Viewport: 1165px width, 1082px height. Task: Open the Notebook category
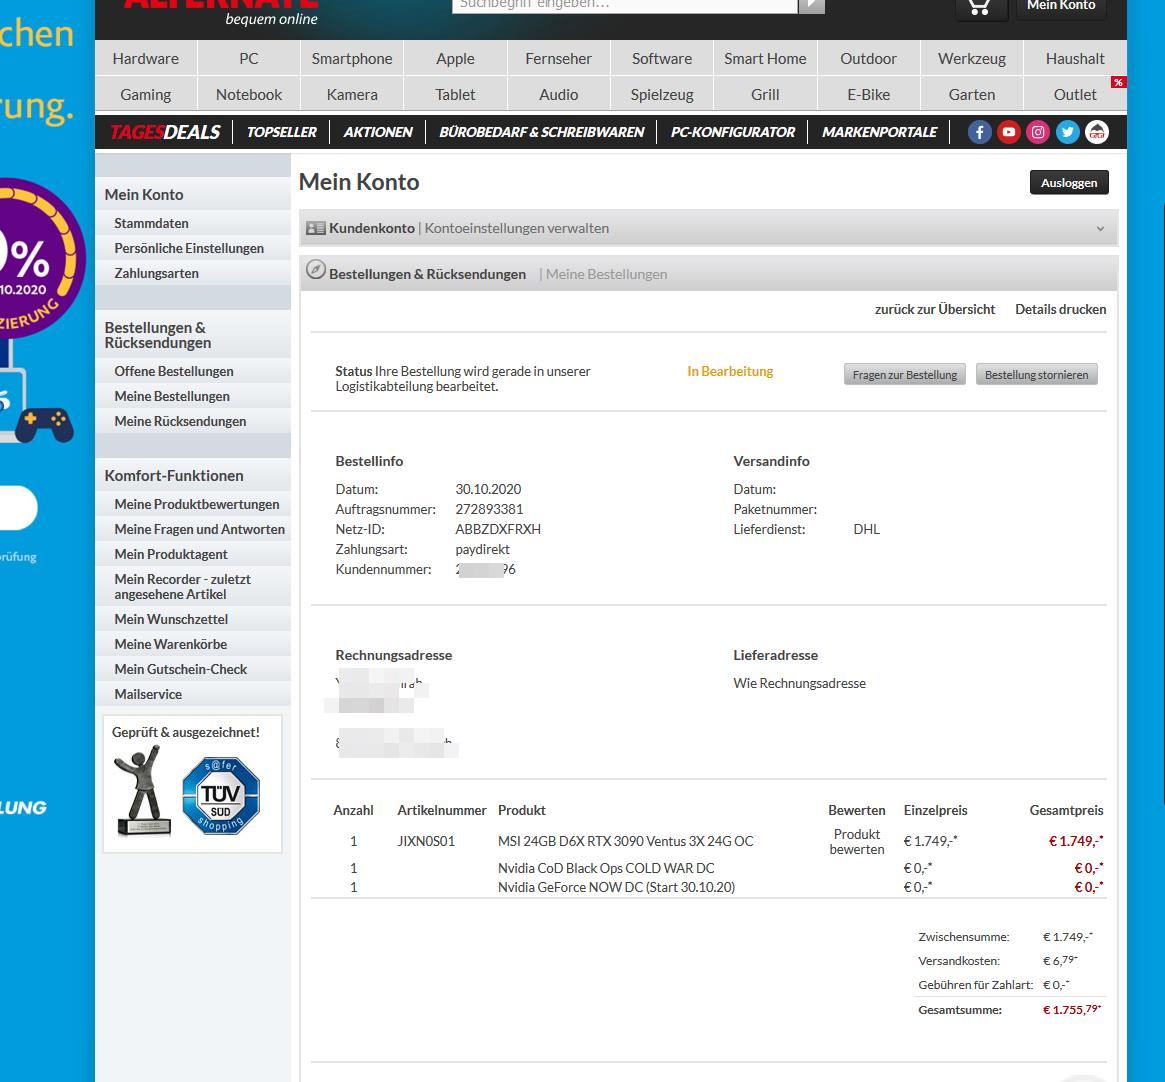click(249, 94)
